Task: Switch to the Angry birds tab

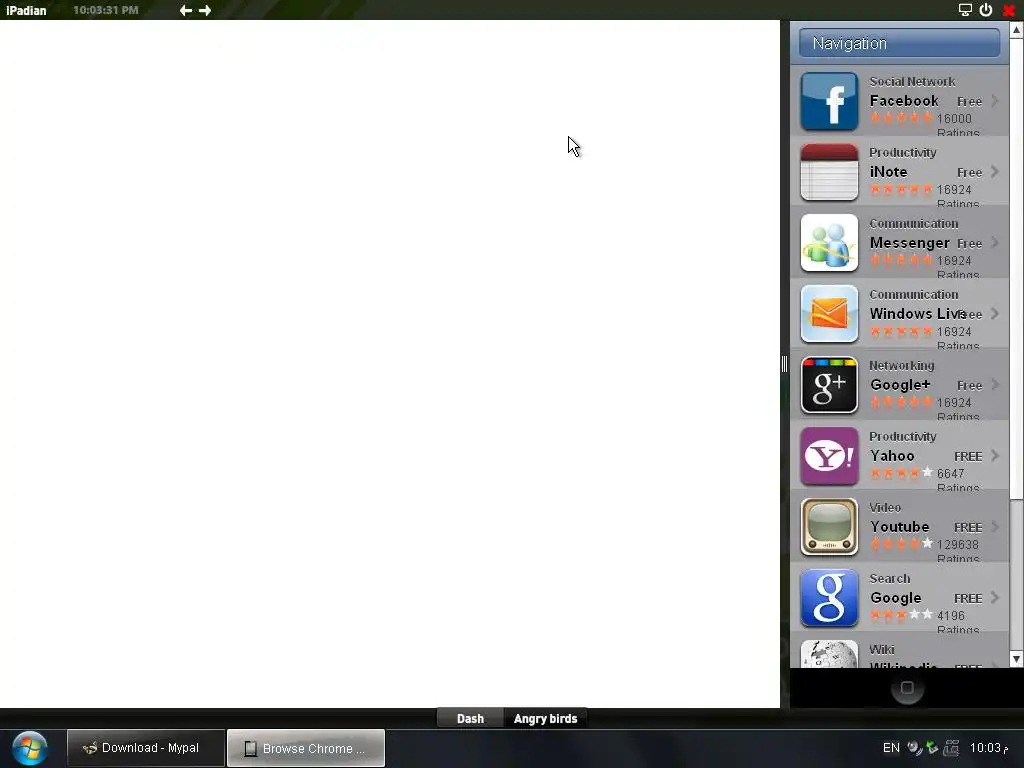Action: click(x=545, y=718)
